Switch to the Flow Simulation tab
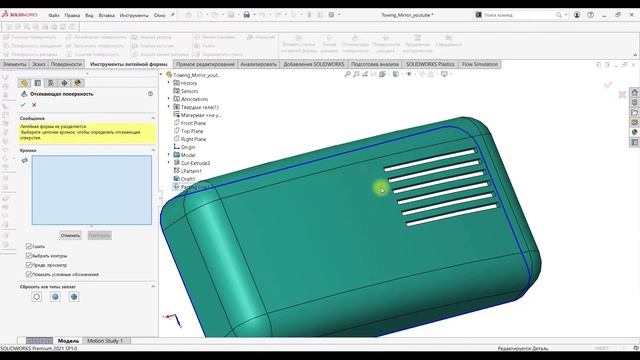640x360 pixels. (480, 64)
